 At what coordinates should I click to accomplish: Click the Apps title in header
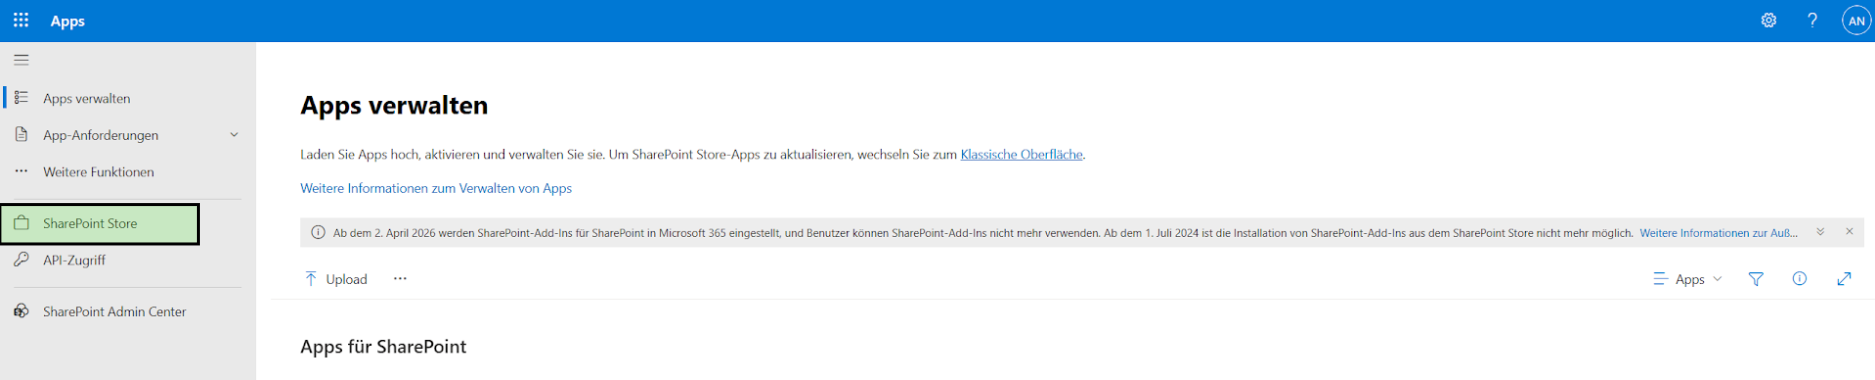[68, 21]
